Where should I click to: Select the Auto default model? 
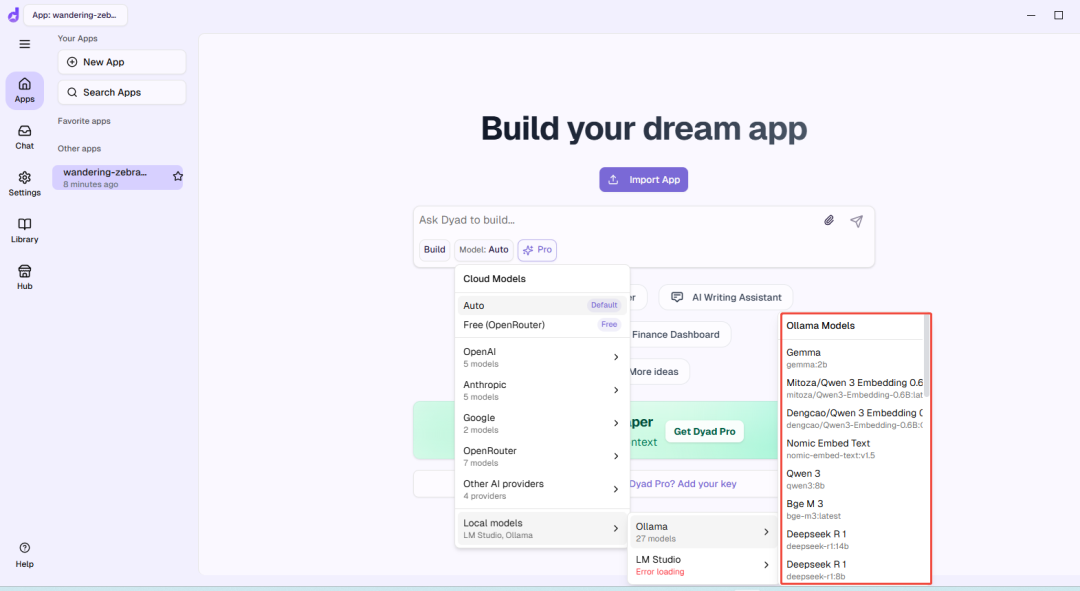pos(541,305)
